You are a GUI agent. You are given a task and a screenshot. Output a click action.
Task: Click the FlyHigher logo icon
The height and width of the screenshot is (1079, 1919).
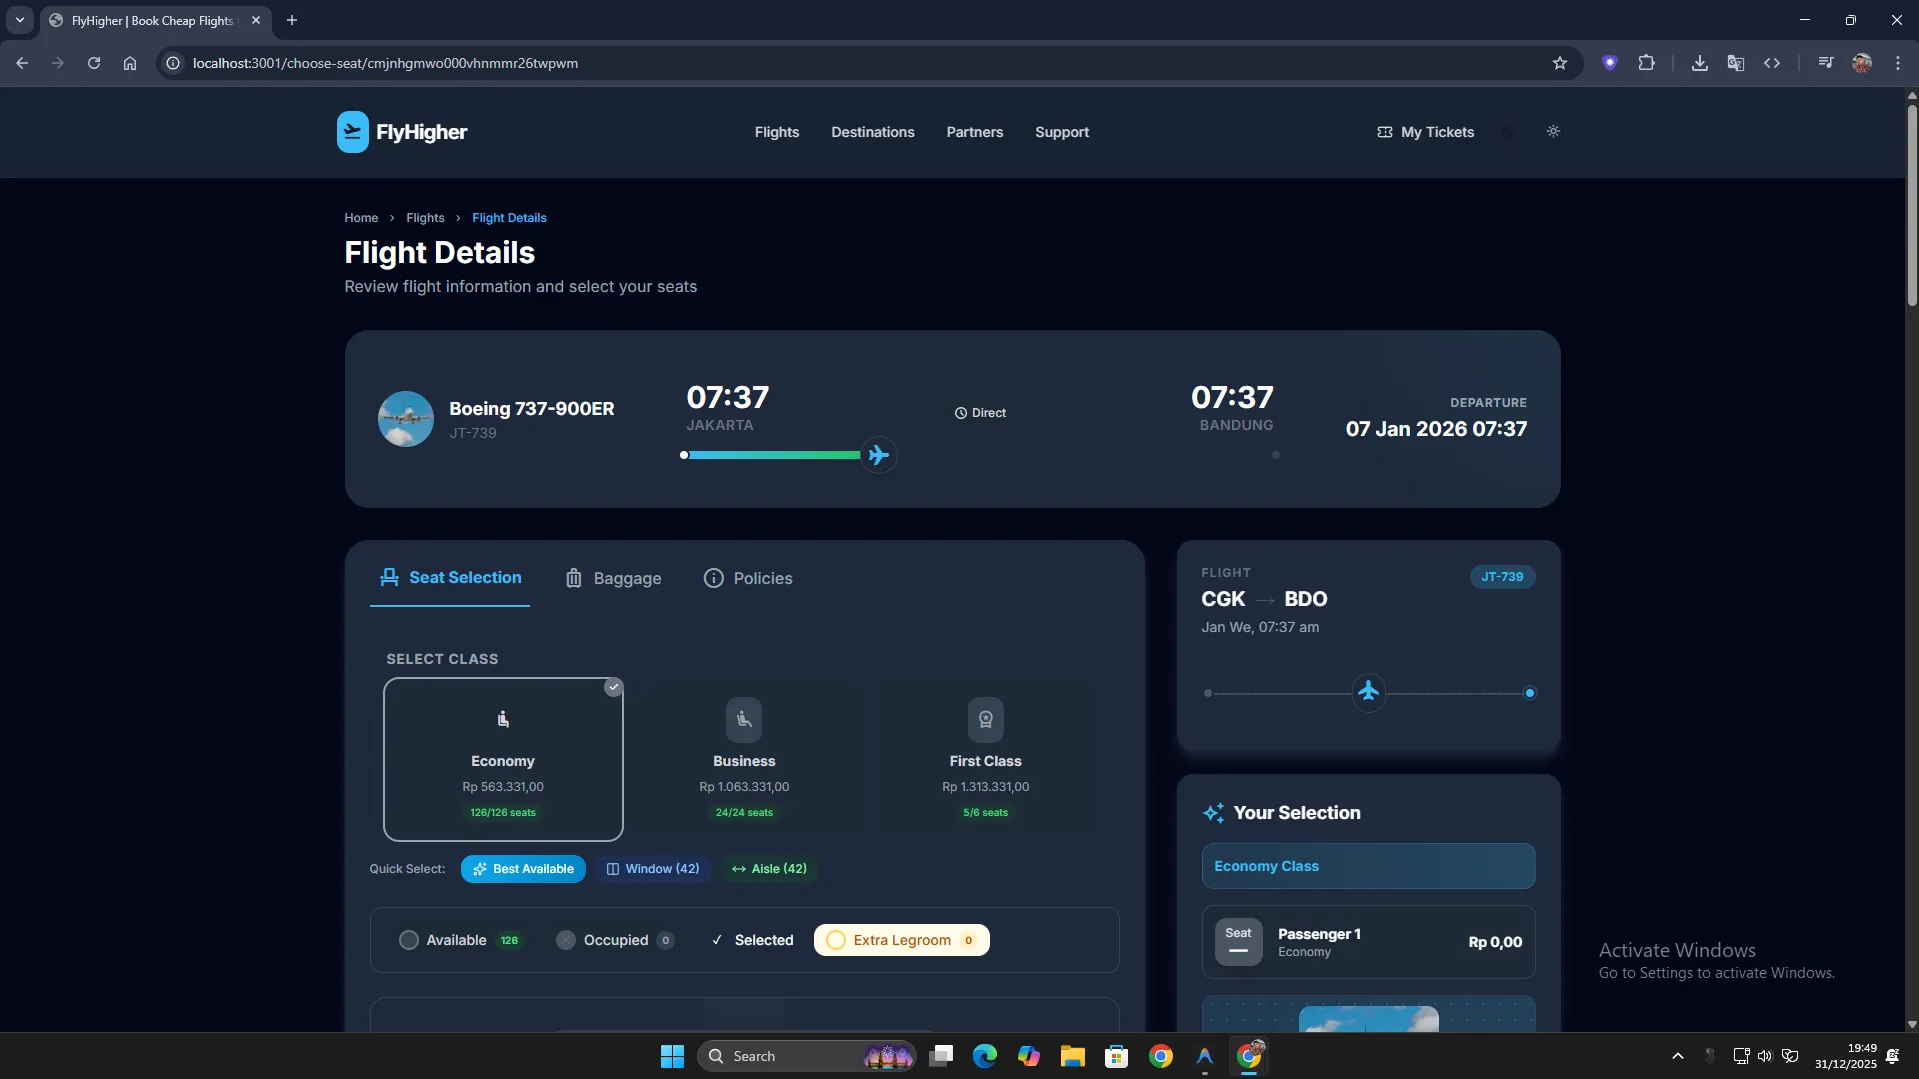tap(352, 132)
